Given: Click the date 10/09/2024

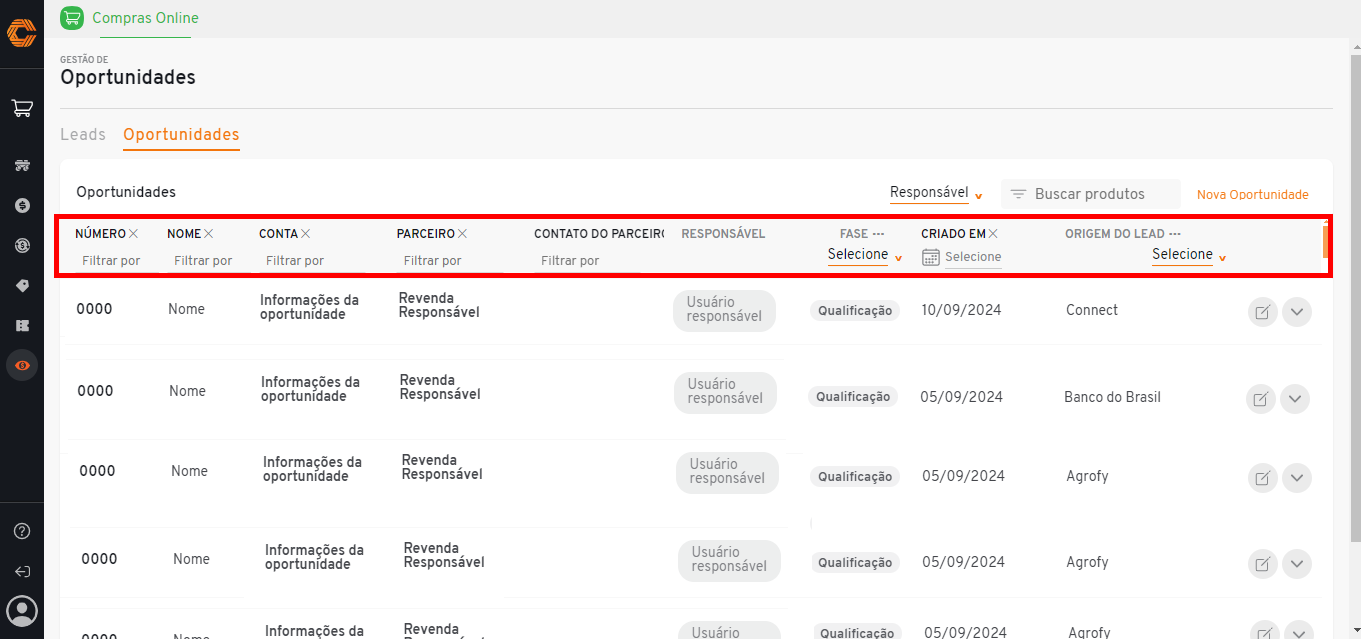Looking at the screenshot, I should [x=961, y=310].
